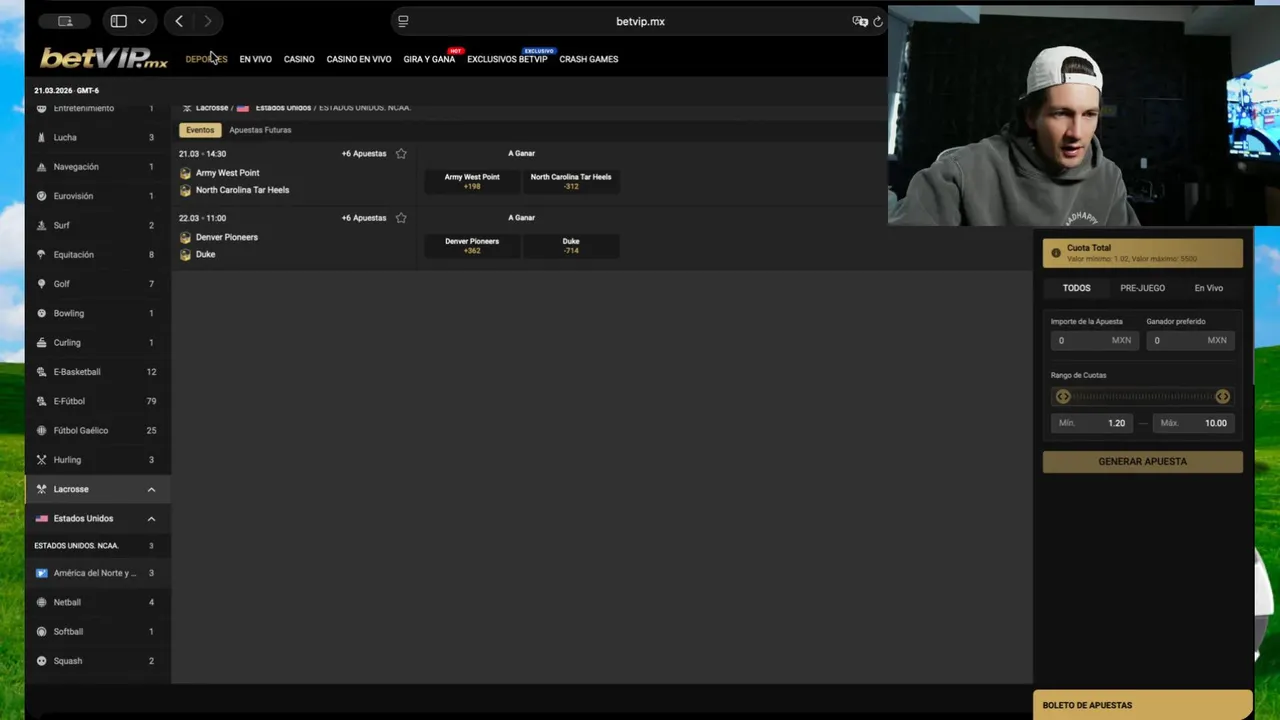Click the betvip.mx address bar
Screen dimensions: 1280x720
[640, 21]
